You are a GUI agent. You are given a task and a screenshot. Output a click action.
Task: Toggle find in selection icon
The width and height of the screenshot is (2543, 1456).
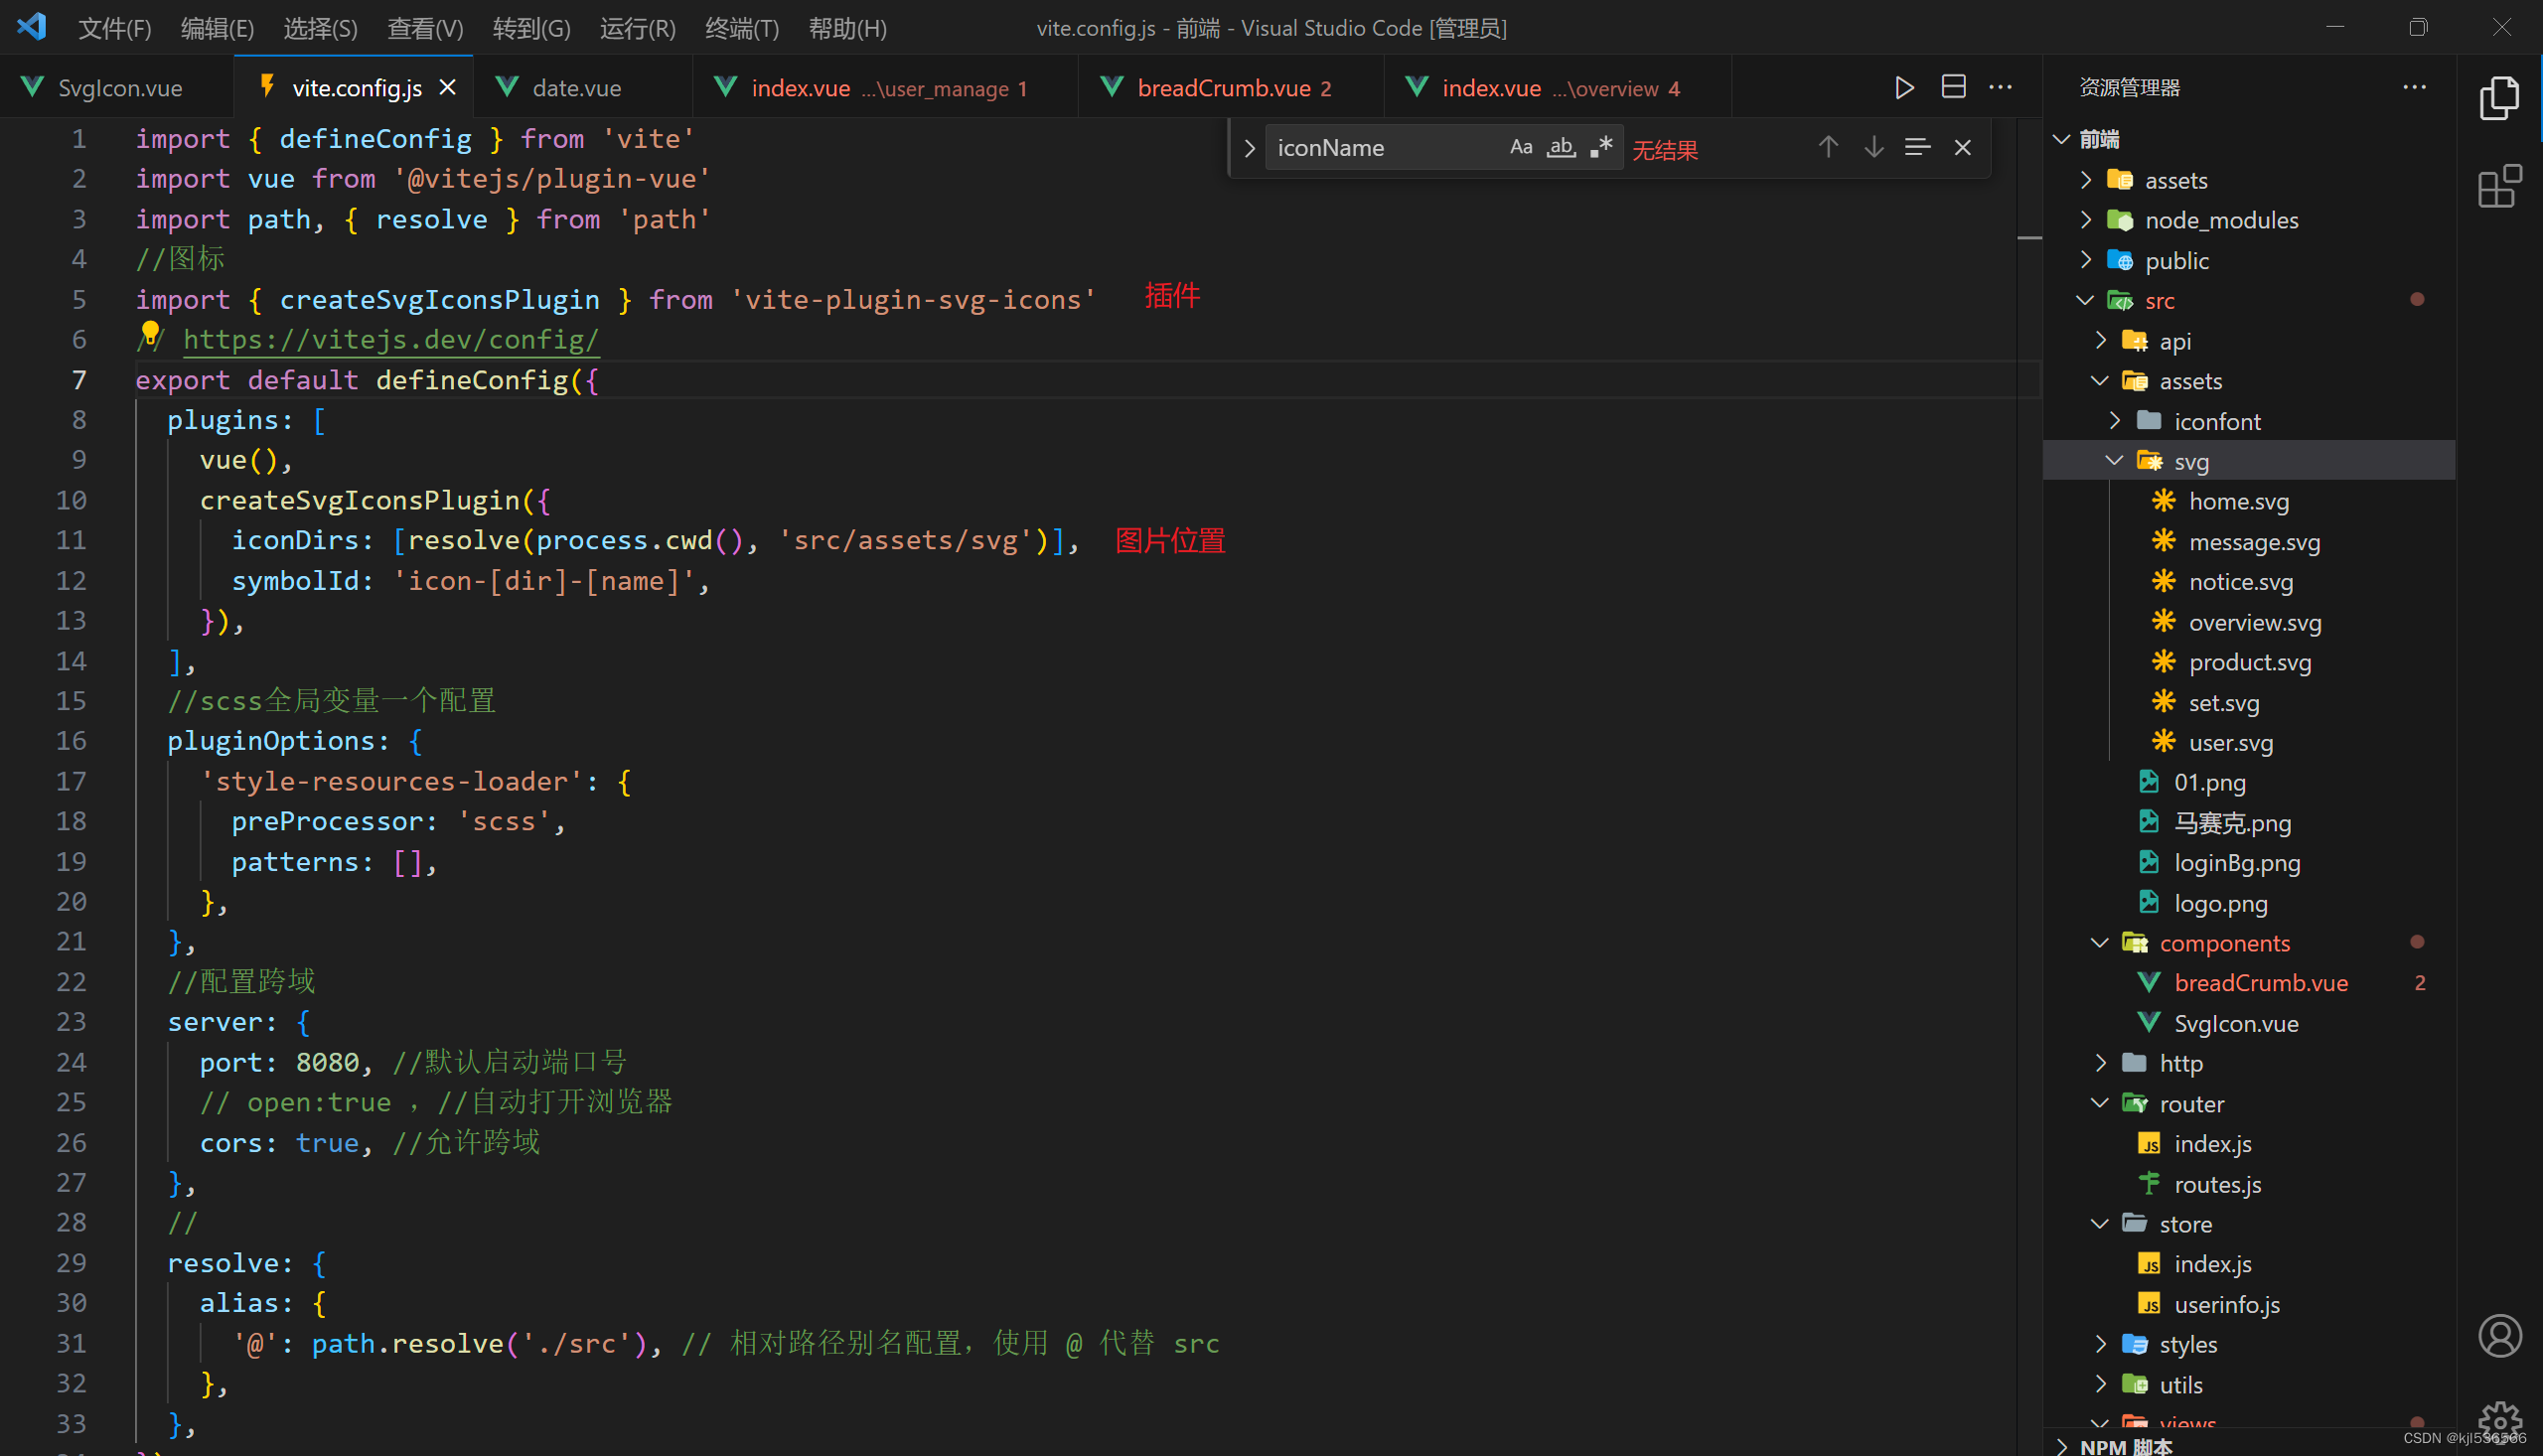coord(1917,147)
